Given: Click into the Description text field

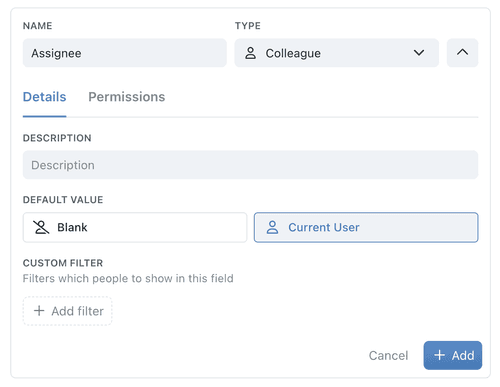Looking at the screenshot, I should click(250, 165).
